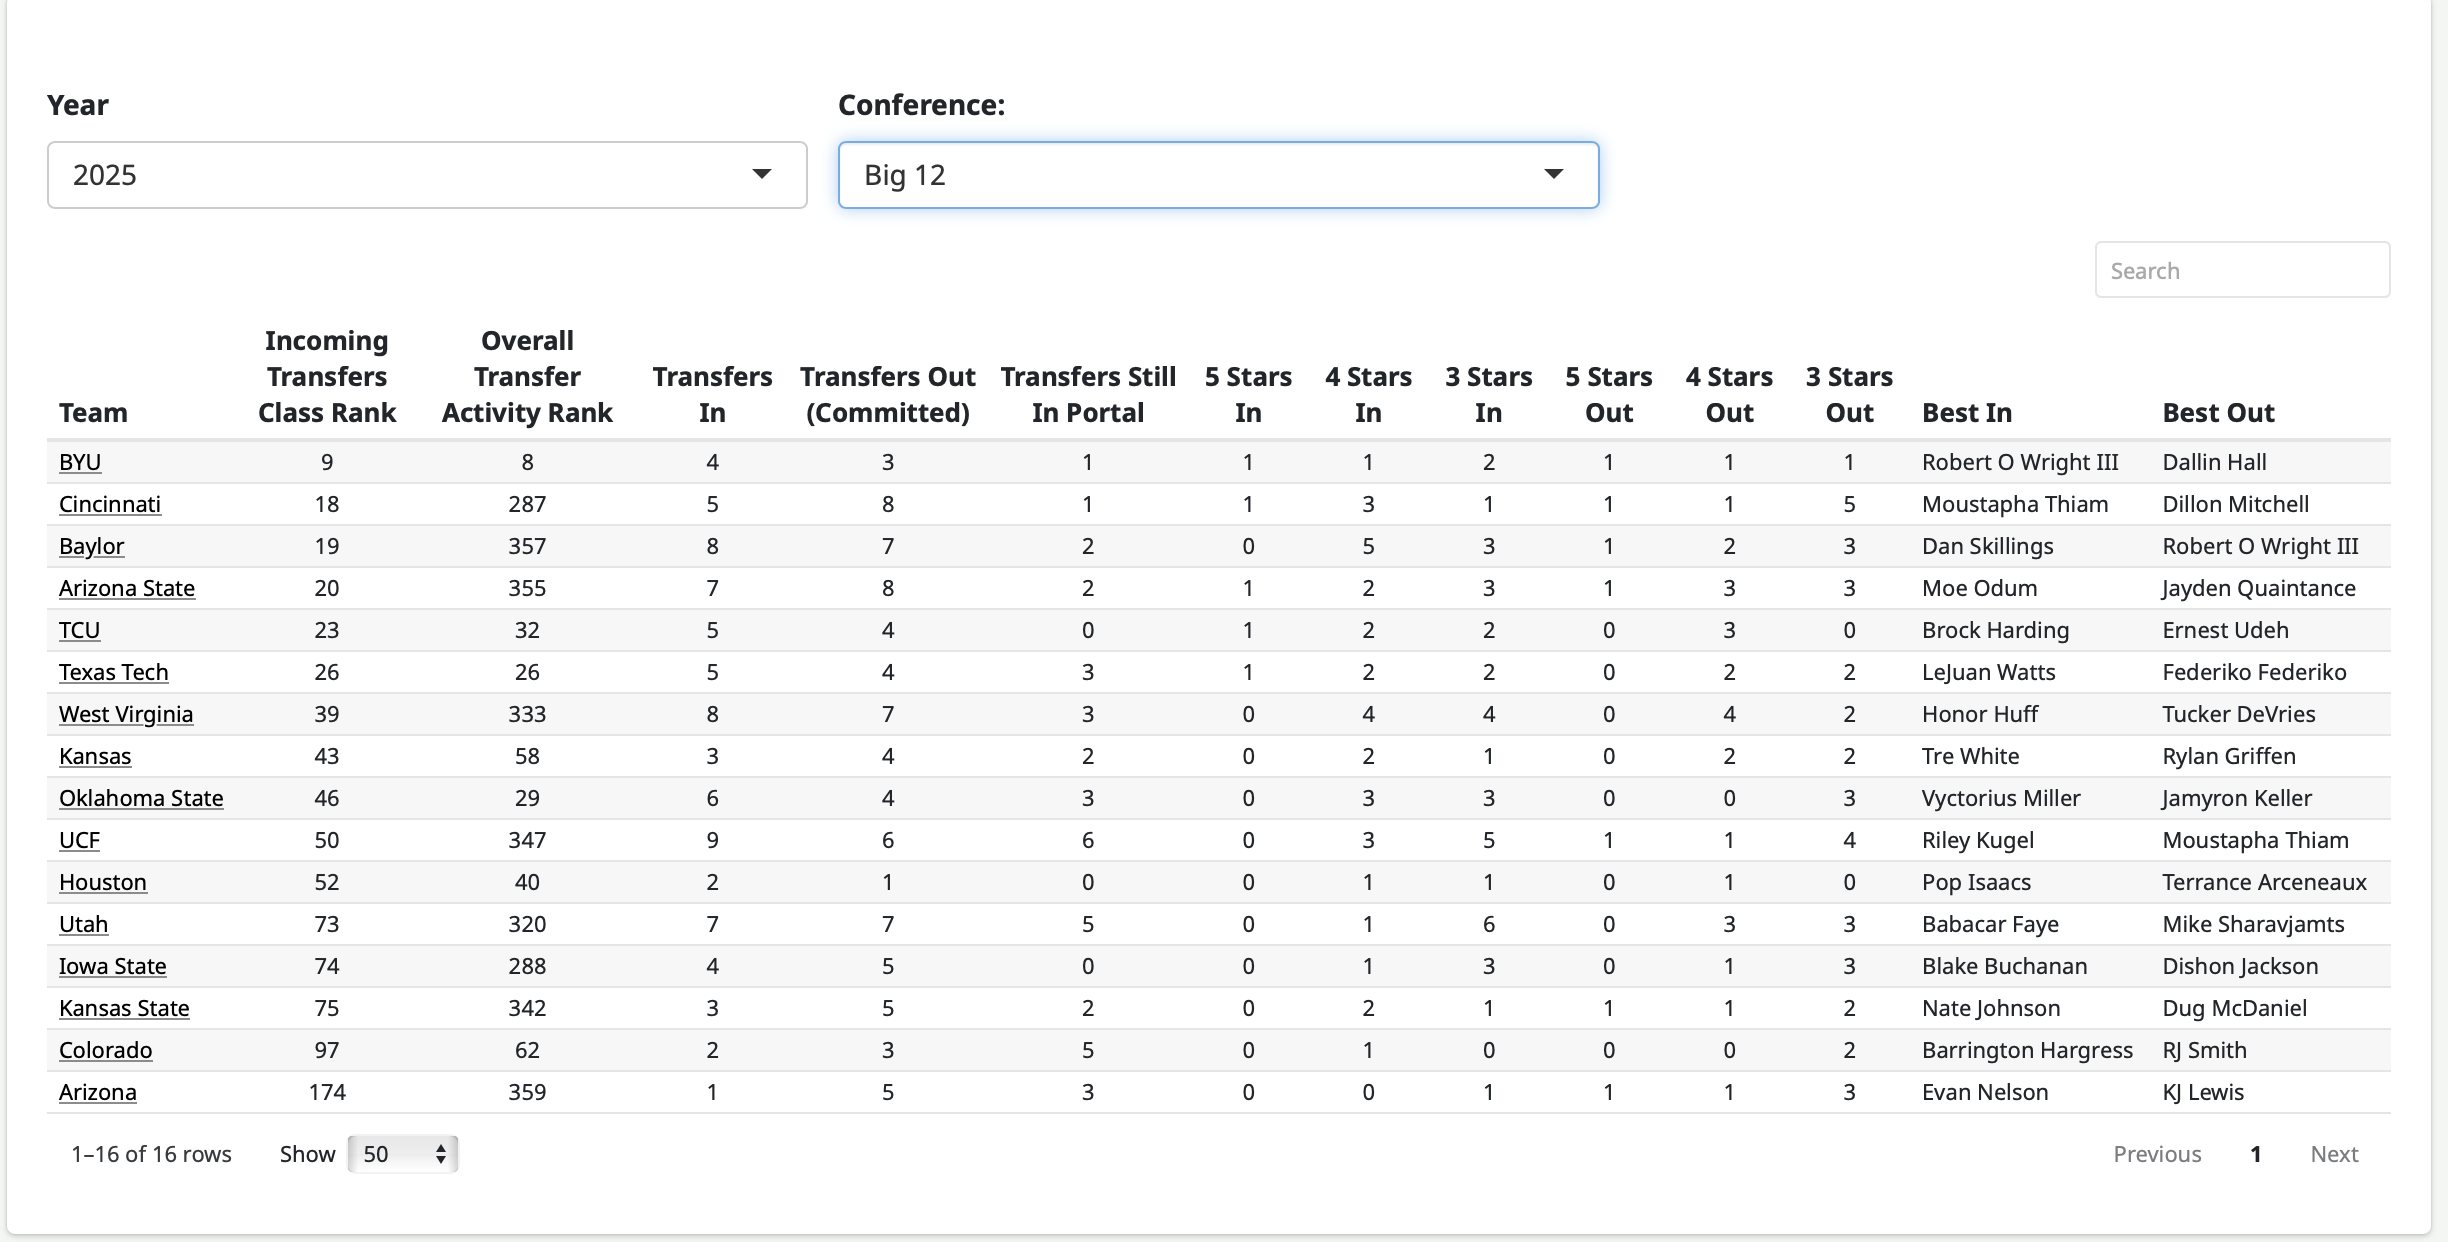Viewport: 2448px width, 1242px height.
Task: Open the Kansas team link
Action: (x=95, y=756)
